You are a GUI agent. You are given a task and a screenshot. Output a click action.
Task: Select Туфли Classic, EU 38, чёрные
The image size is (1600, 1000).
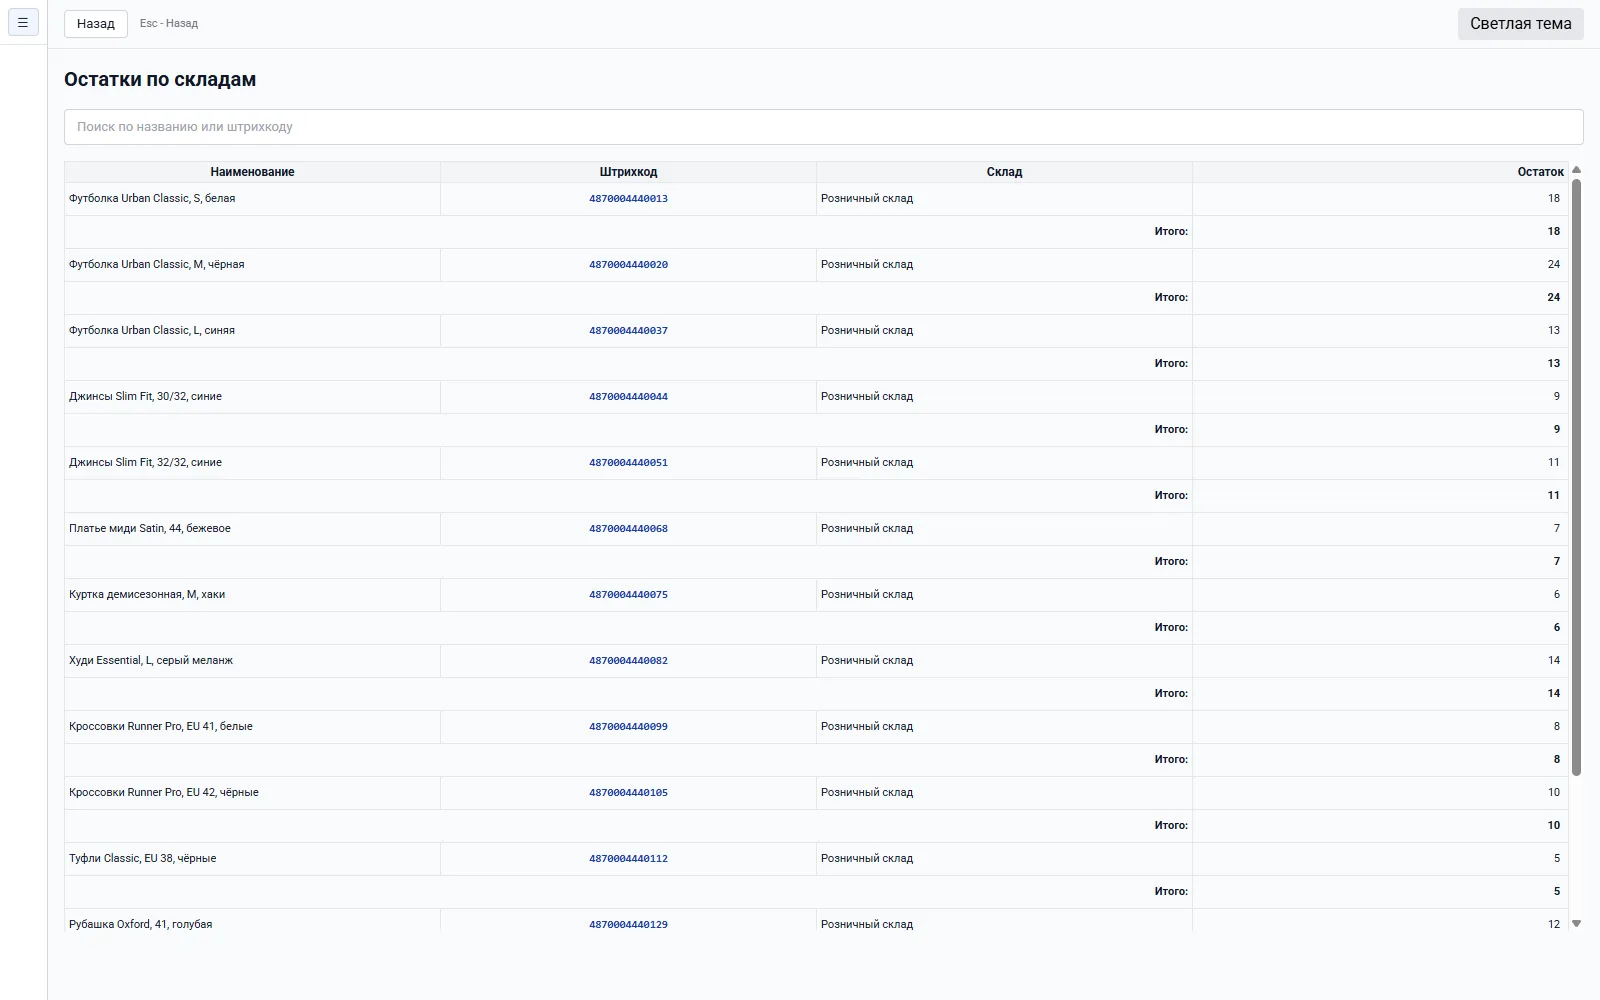pos(143,859)
